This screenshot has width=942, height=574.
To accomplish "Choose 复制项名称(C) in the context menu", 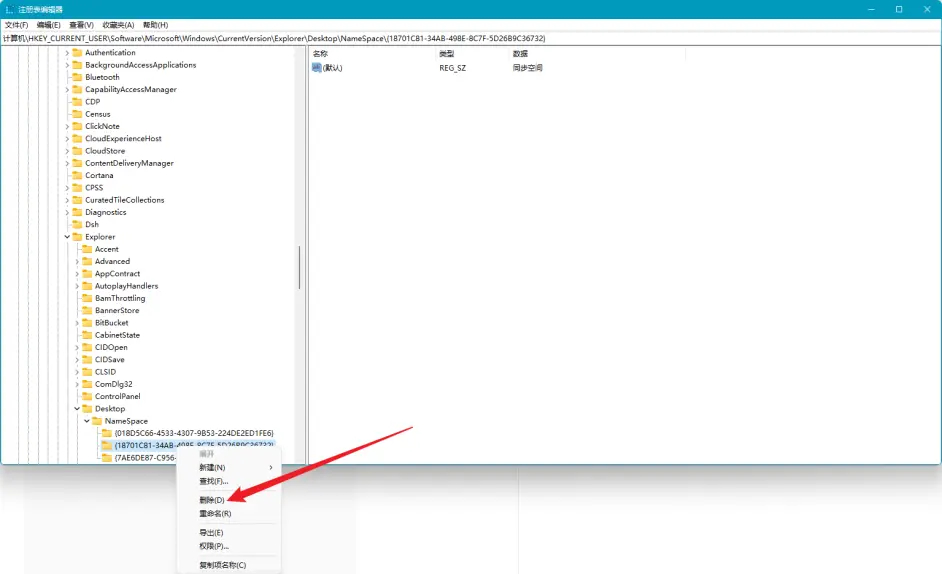I will 222,565.
